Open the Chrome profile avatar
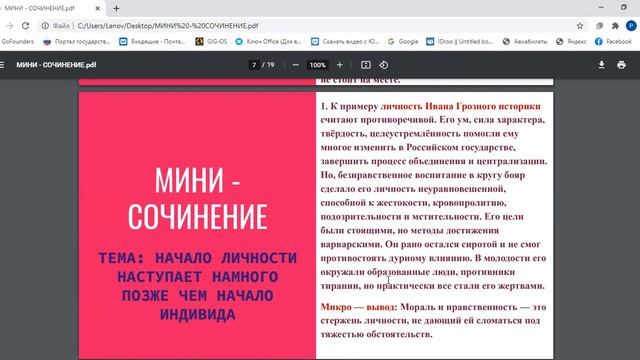Screen dimensions: 640x360 click(631, 26)
